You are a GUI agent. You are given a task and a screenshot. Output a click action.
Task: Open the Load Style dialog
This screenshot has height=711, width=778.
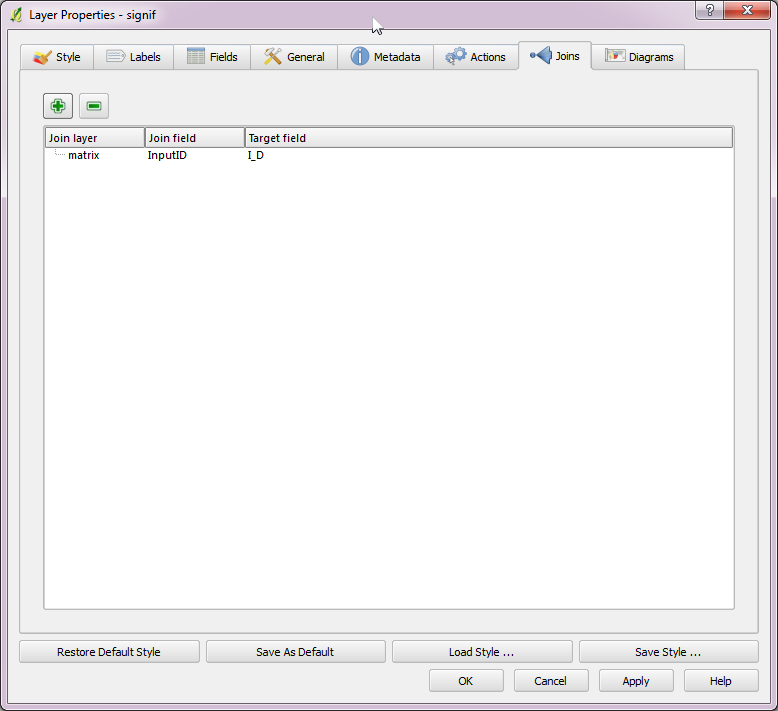click(x=482, y=652)
